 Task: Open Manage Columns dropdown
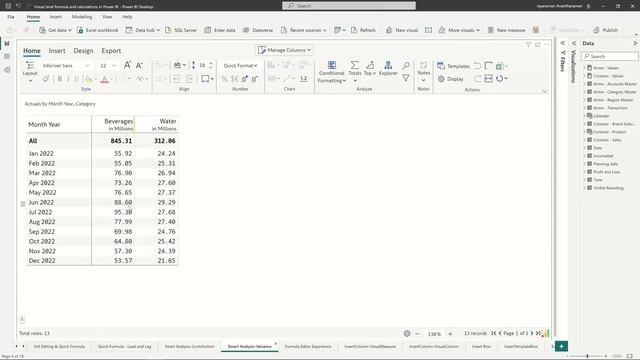tap(284, 50)
